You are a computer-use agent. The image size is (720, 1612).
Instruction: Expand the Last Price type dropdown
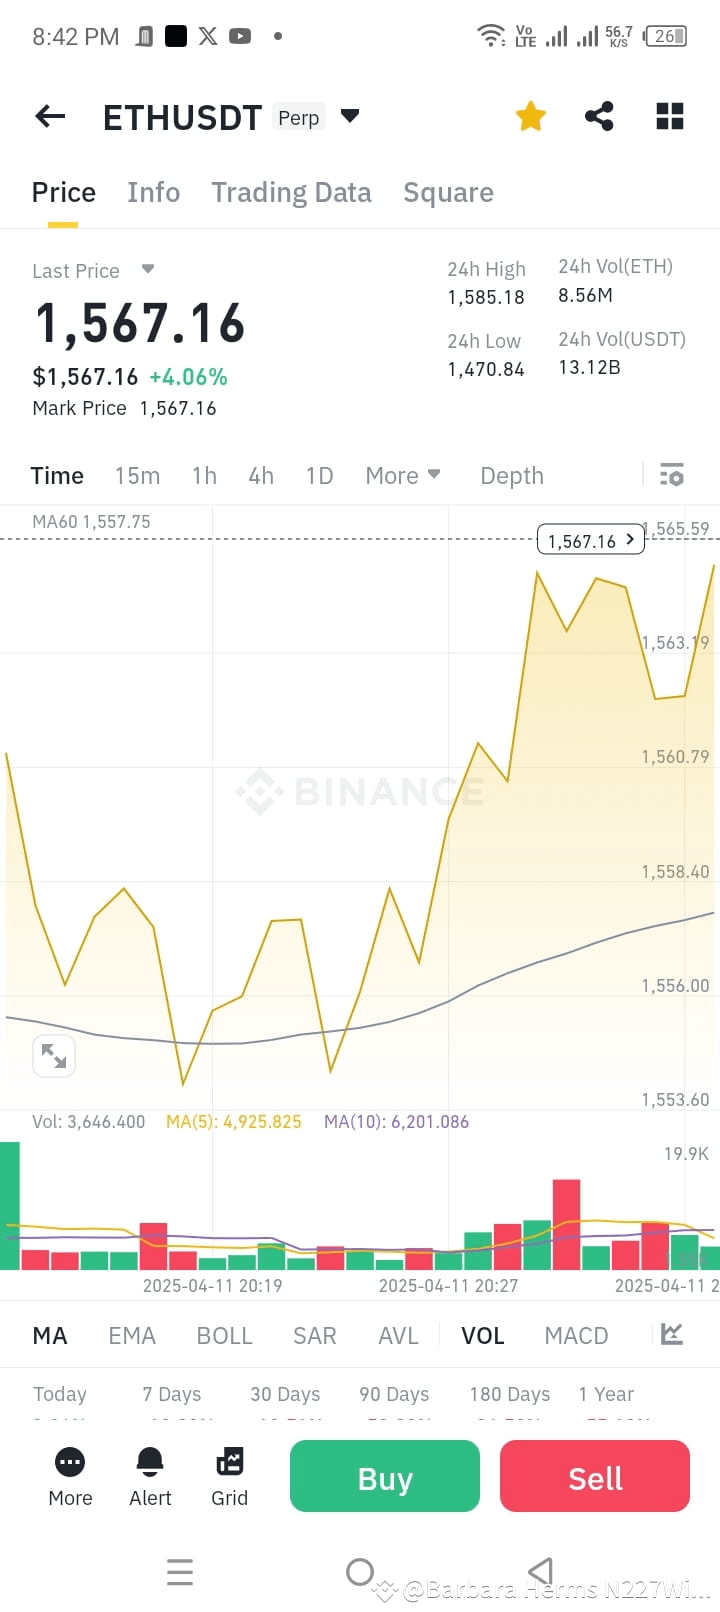(148, 269)
